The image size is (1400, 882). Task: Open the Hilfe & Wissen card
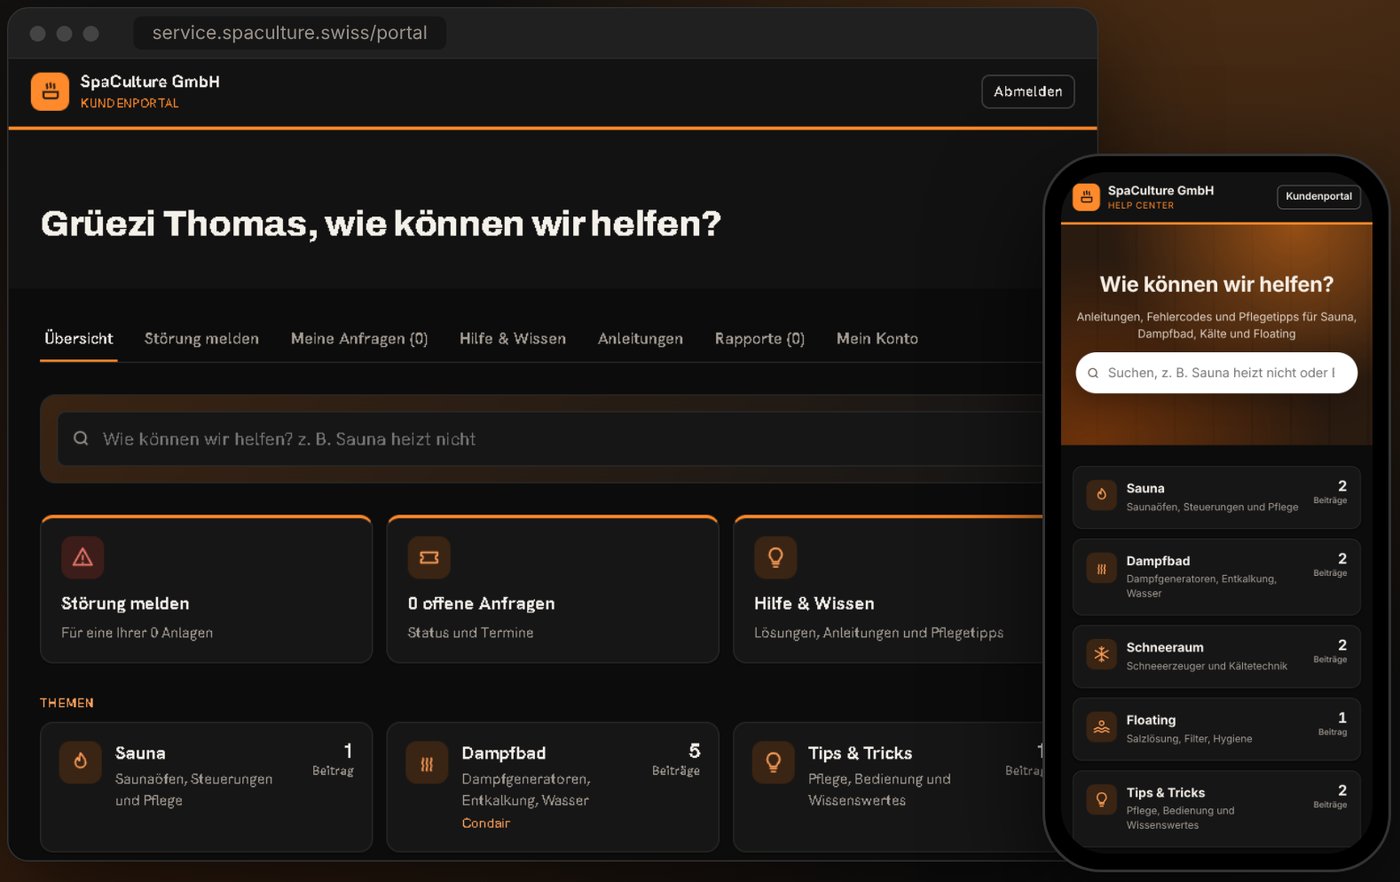point(890,589)
